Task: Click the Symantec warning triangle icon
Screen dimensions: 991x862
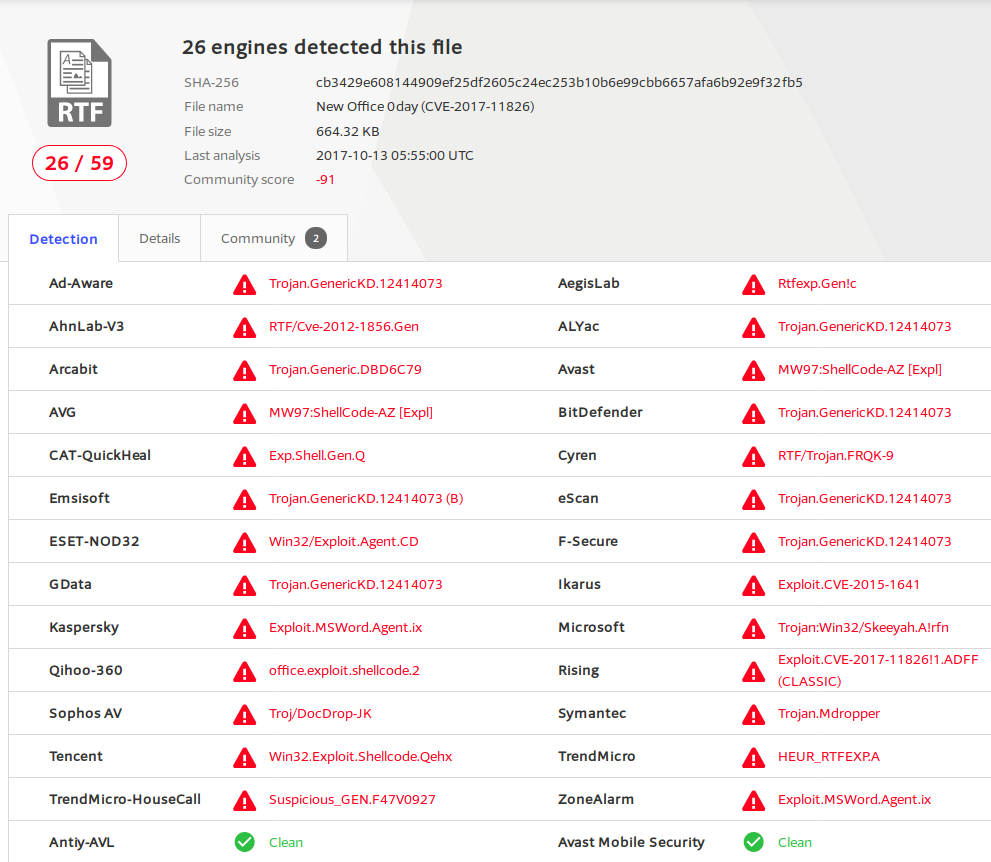Action: [x=753, y=714]
